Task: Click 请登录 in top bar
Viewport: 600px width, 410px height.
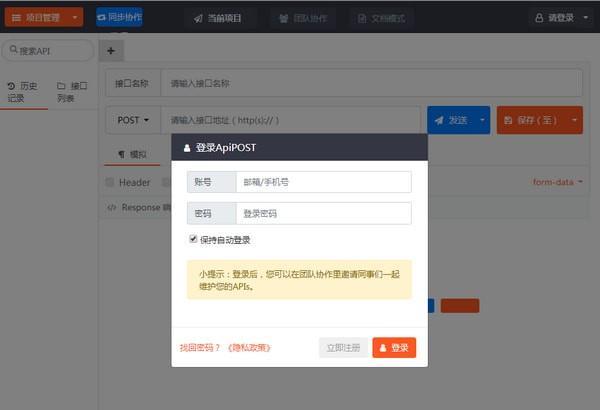Action: [x=554, y=18]
